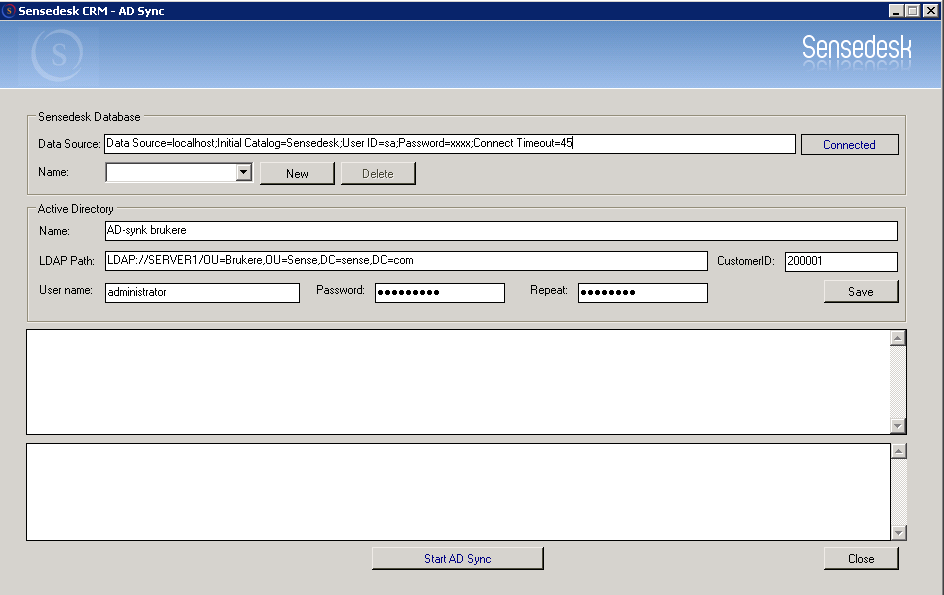This screenshot has height=595, width=944.
Task: Select the User name field
Action: coord(202,293)
